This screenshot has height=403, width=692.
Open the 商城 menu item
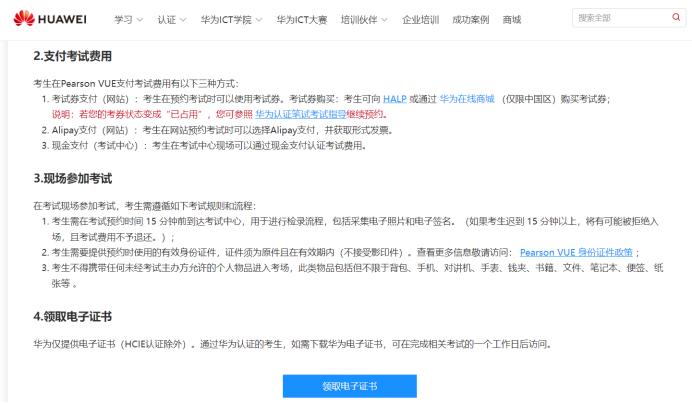[511, 20]
